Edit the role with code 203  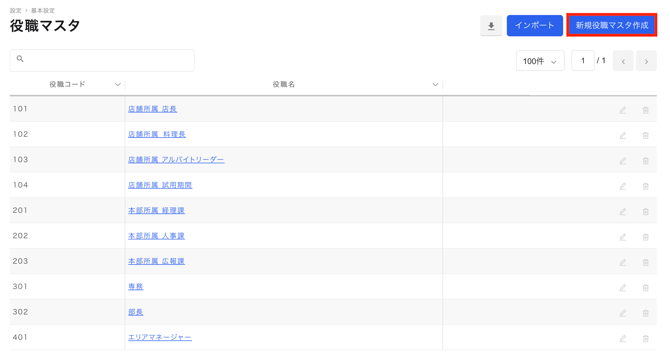coord(623,262)
